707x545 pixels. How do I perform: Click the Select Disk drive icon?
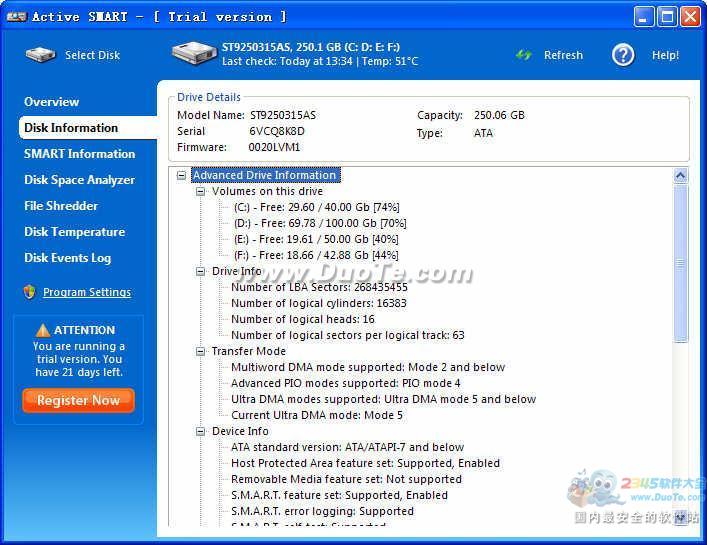pos(41,55)
